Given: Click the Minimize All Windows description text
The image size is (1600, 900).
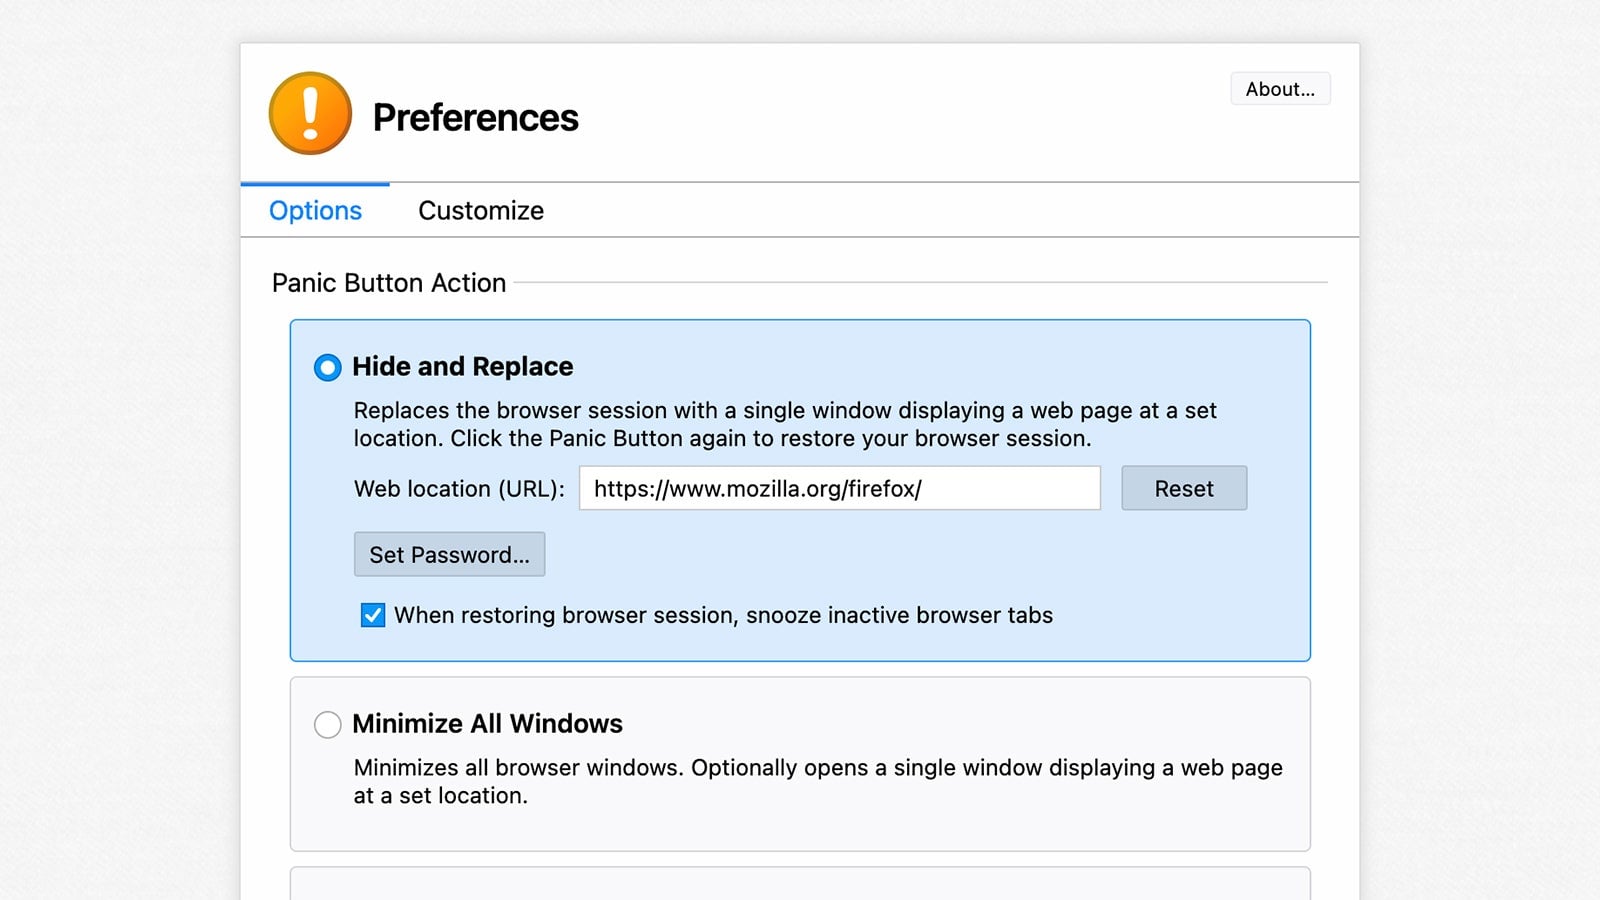Looking at the screenshot, I should [x=816, y=781].
